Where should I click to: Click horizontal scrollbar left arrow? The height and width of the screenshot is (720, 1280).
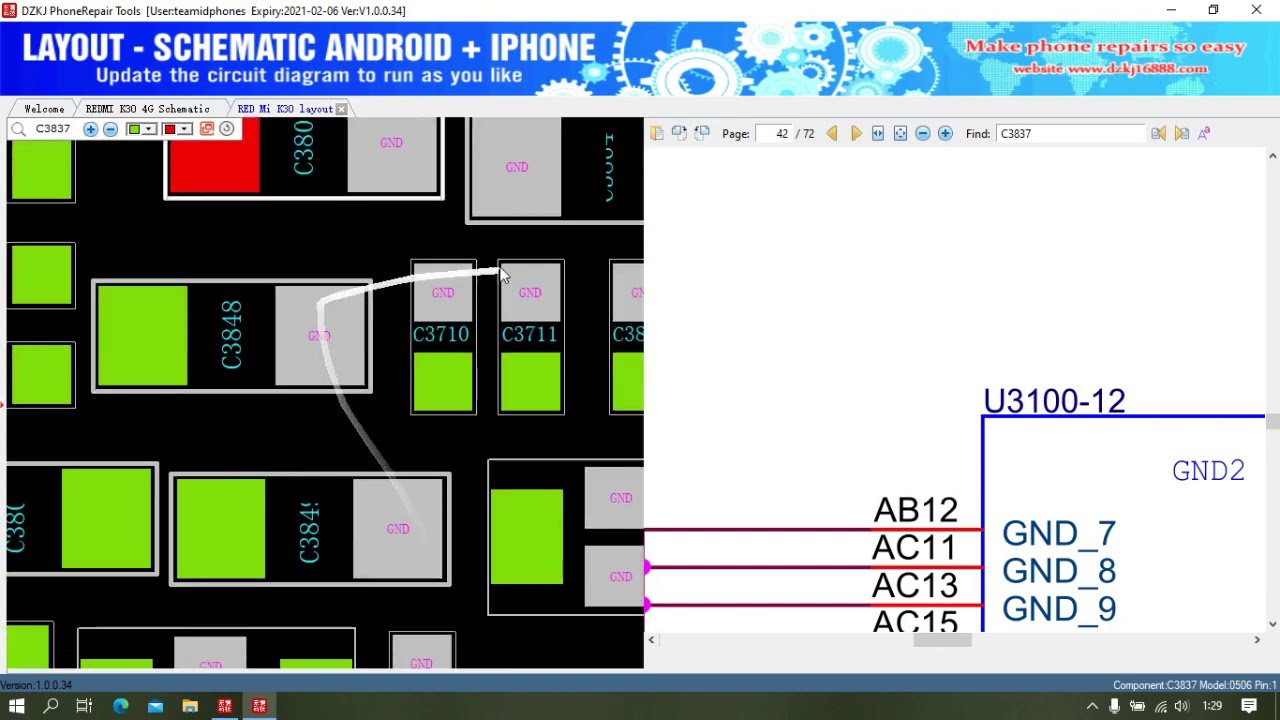click(x=652, y=640)
